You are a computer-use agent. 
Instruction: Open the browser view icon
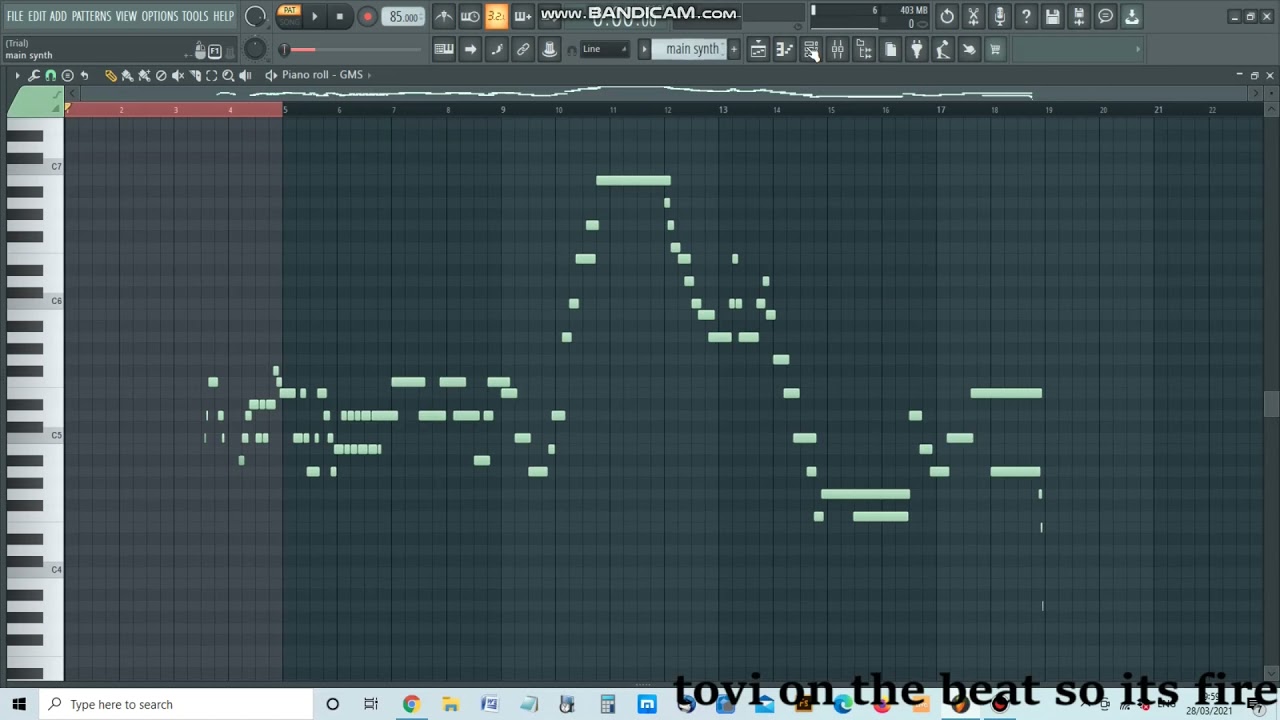[x=864, y=49]
